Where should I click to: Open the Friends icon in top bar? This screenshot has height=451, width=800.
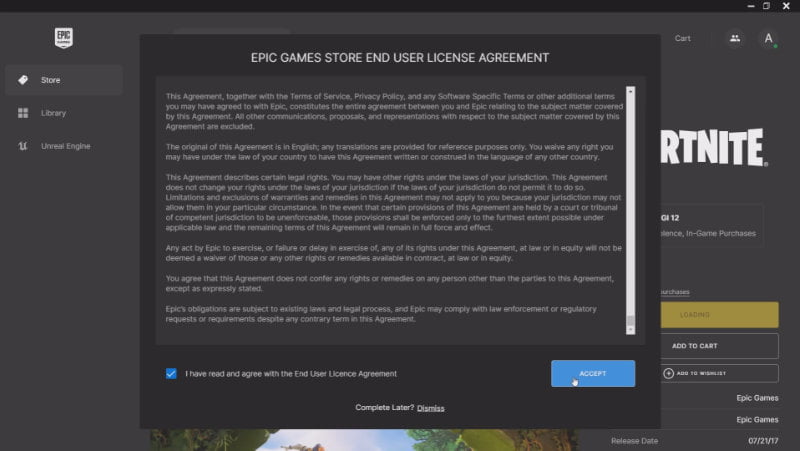tap(735, 38)
